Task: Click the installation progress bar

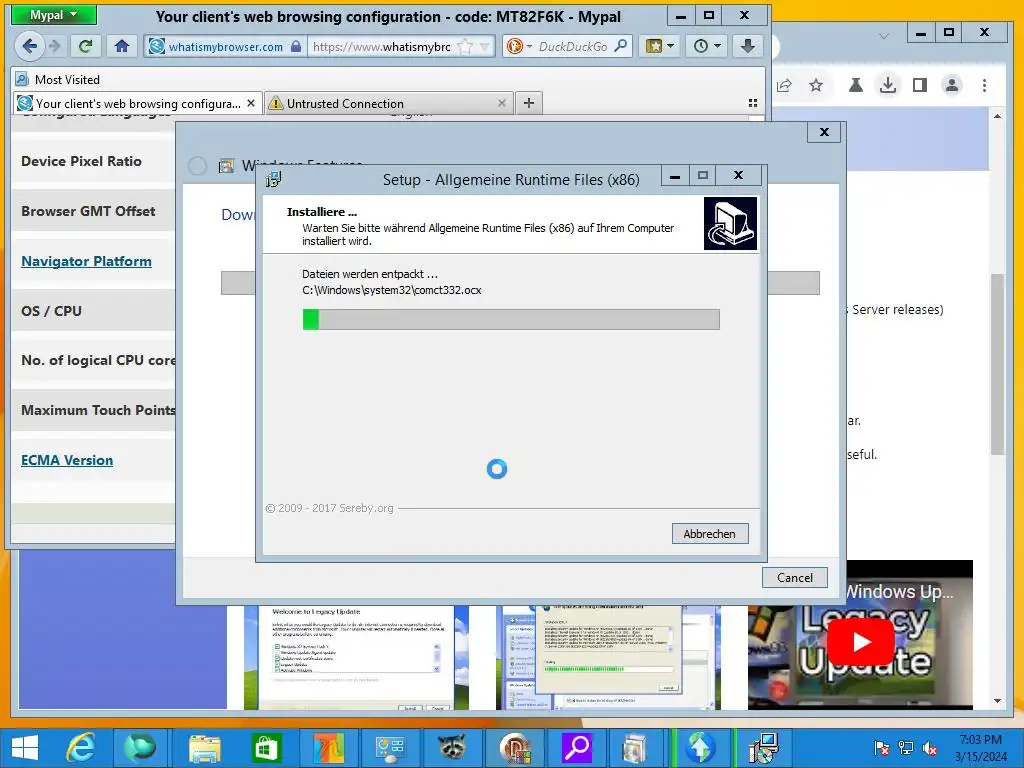Action: [x=511, y=319]
